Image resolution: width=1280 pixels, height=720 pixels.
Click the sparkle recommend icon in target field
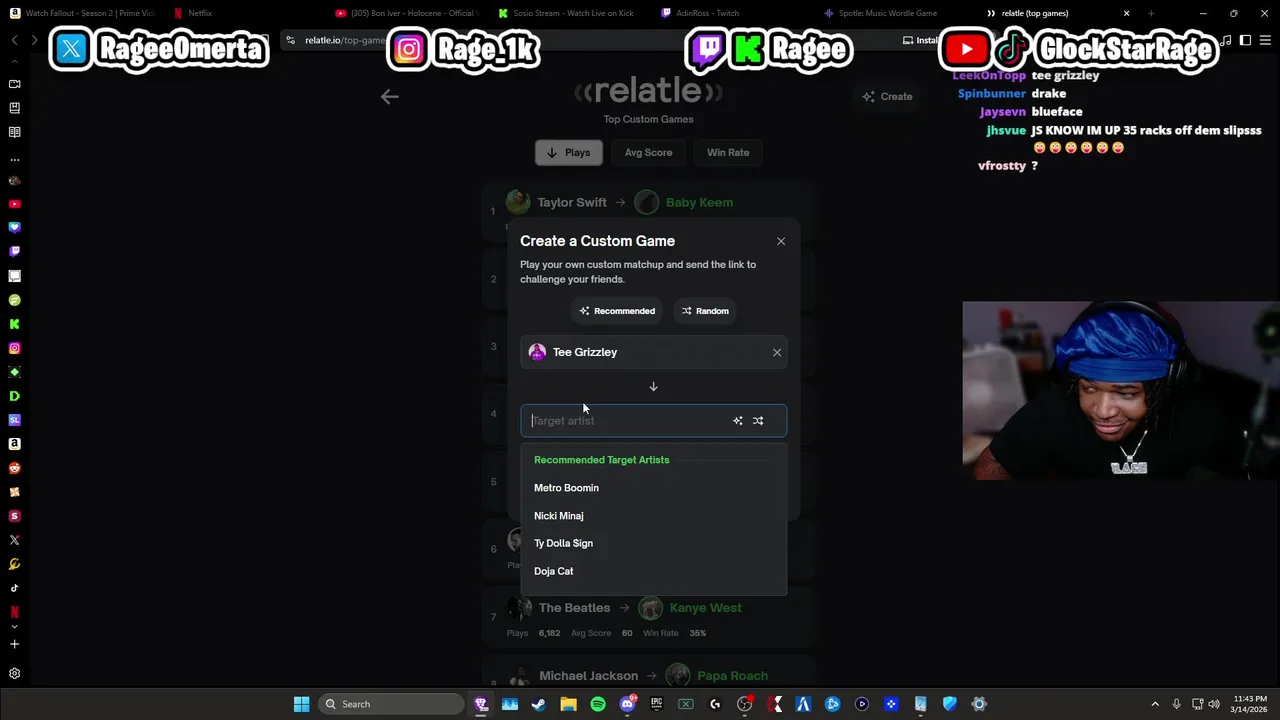[x=738, y=421]
